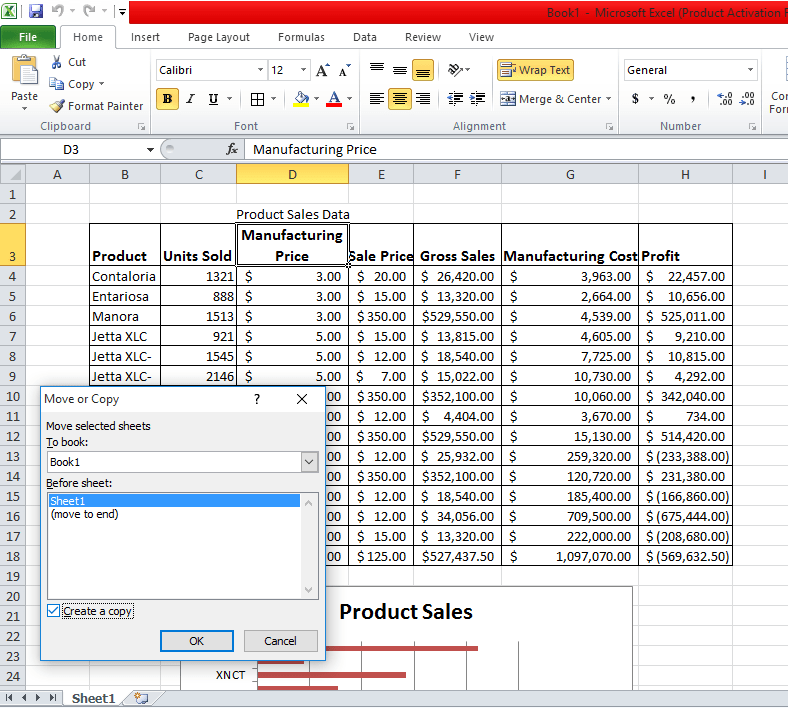788x708 pixels.
Task: Click Increase Decimal icon
Action: (x=724, y=99)
